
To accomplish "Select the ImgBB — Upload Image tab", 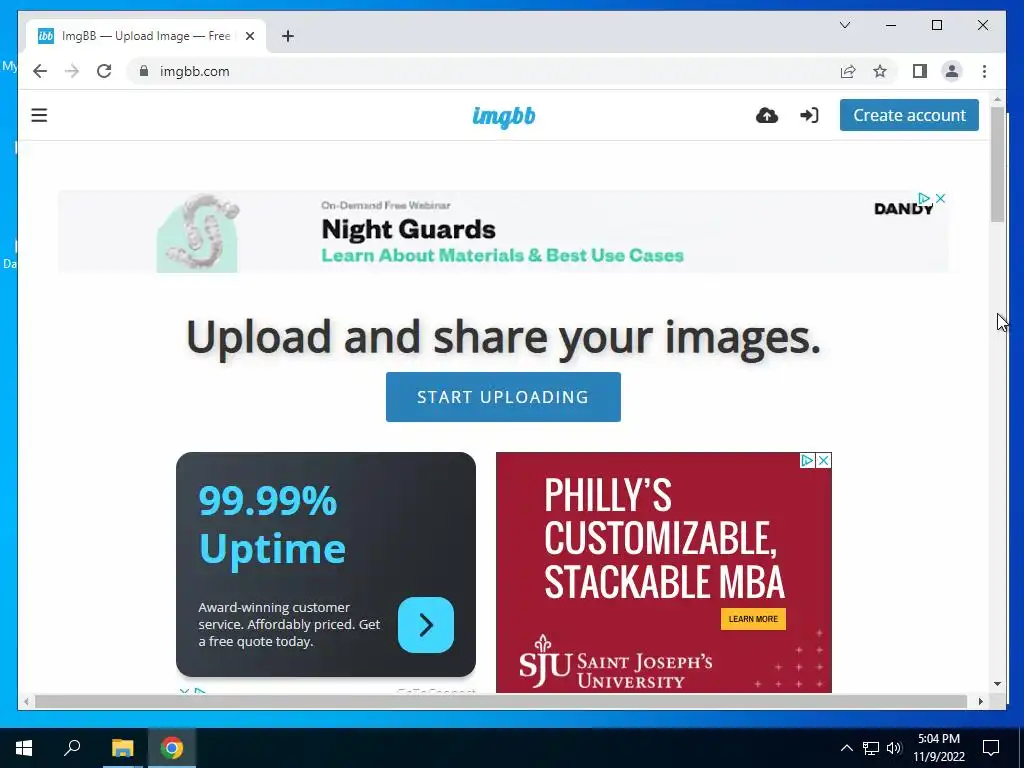I will 146,36.
